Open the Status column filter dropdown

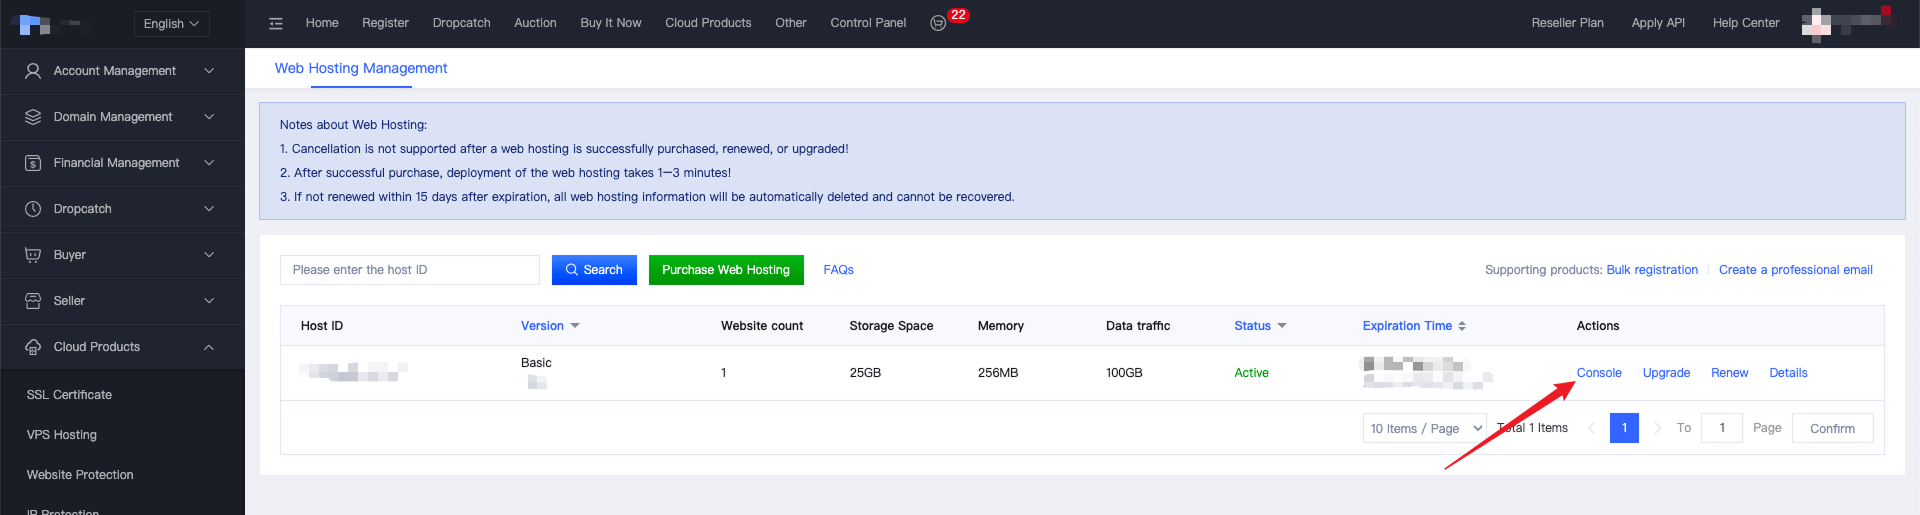click(1282, 326)
